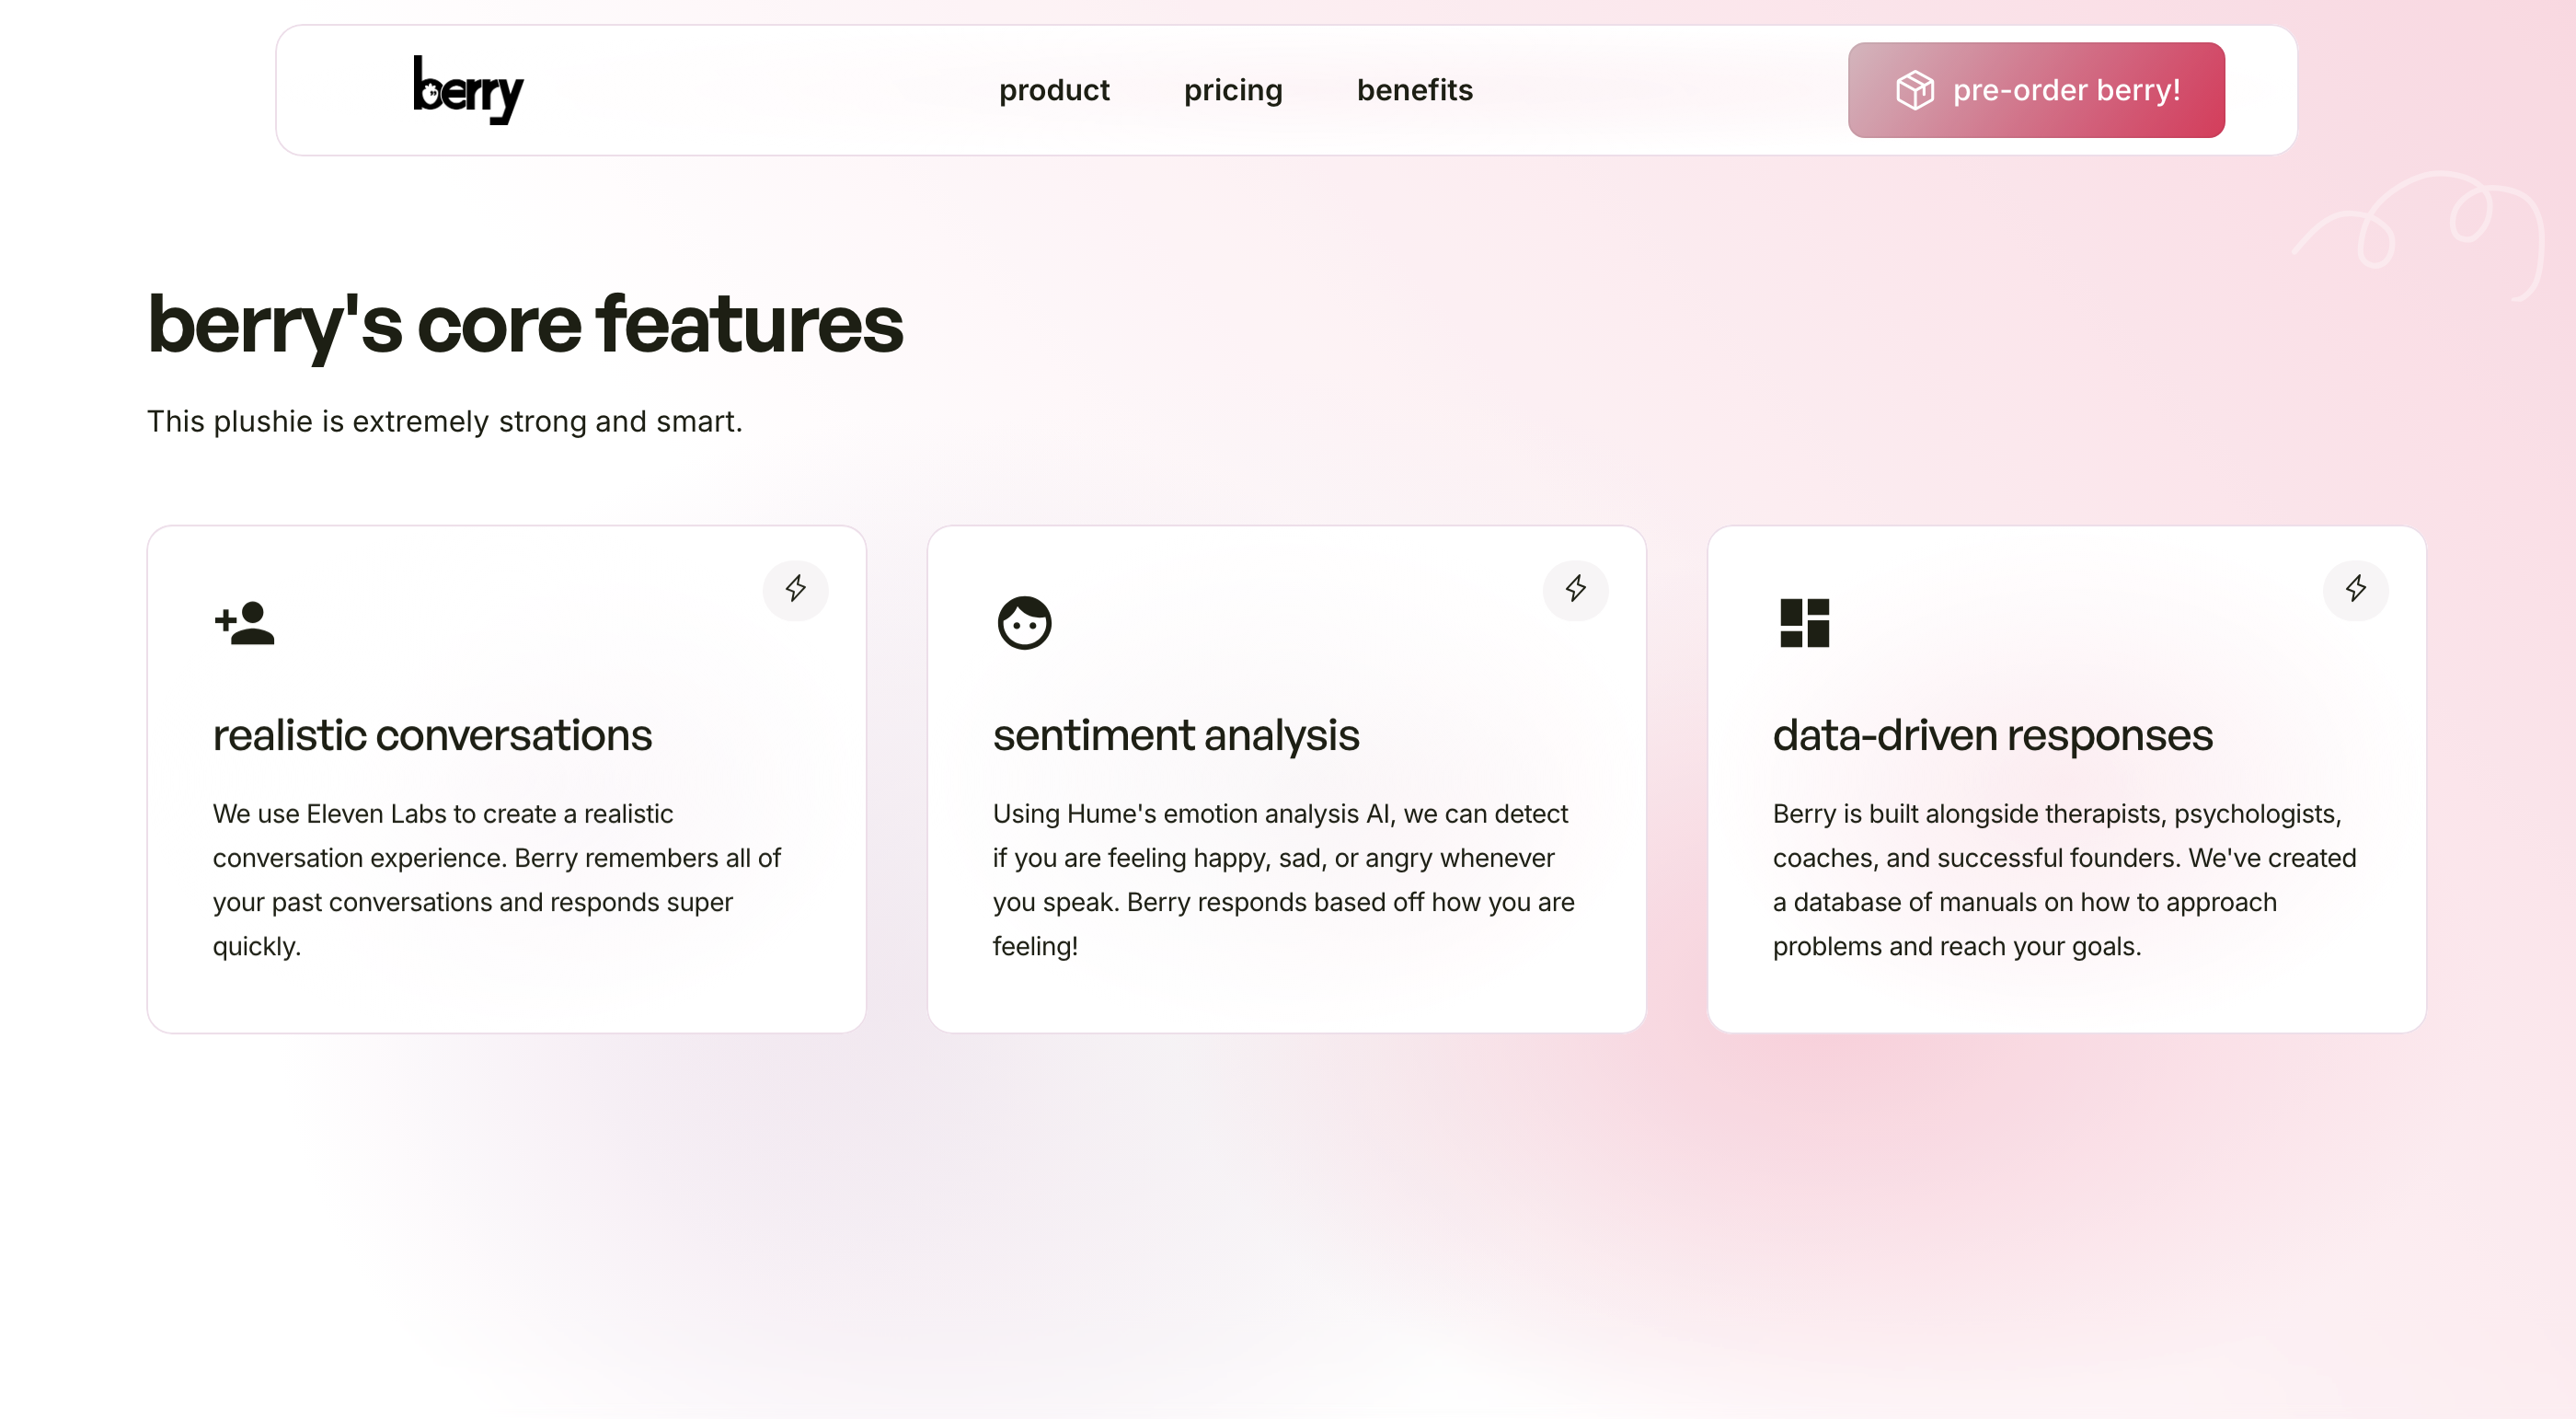Image resolution: width=2576 pixels, height=1419 pixels.
Task: Click the lightning bolt on the sentiment analysis card
Action: (x=1575, y=589)
